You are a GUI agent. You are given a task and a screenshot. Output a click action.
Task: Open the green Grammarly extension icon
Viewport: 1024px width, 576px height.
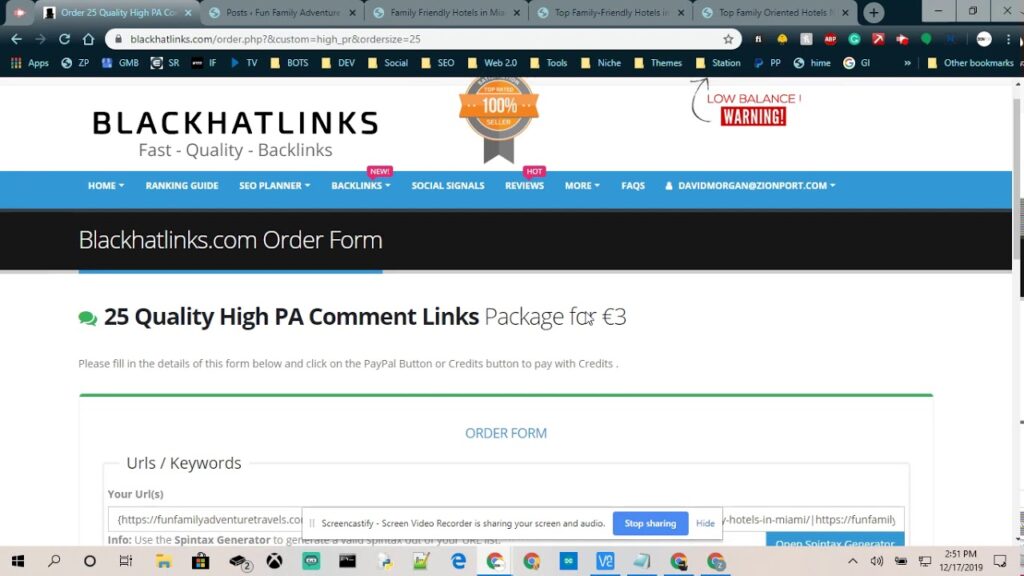tap(854, 39)
